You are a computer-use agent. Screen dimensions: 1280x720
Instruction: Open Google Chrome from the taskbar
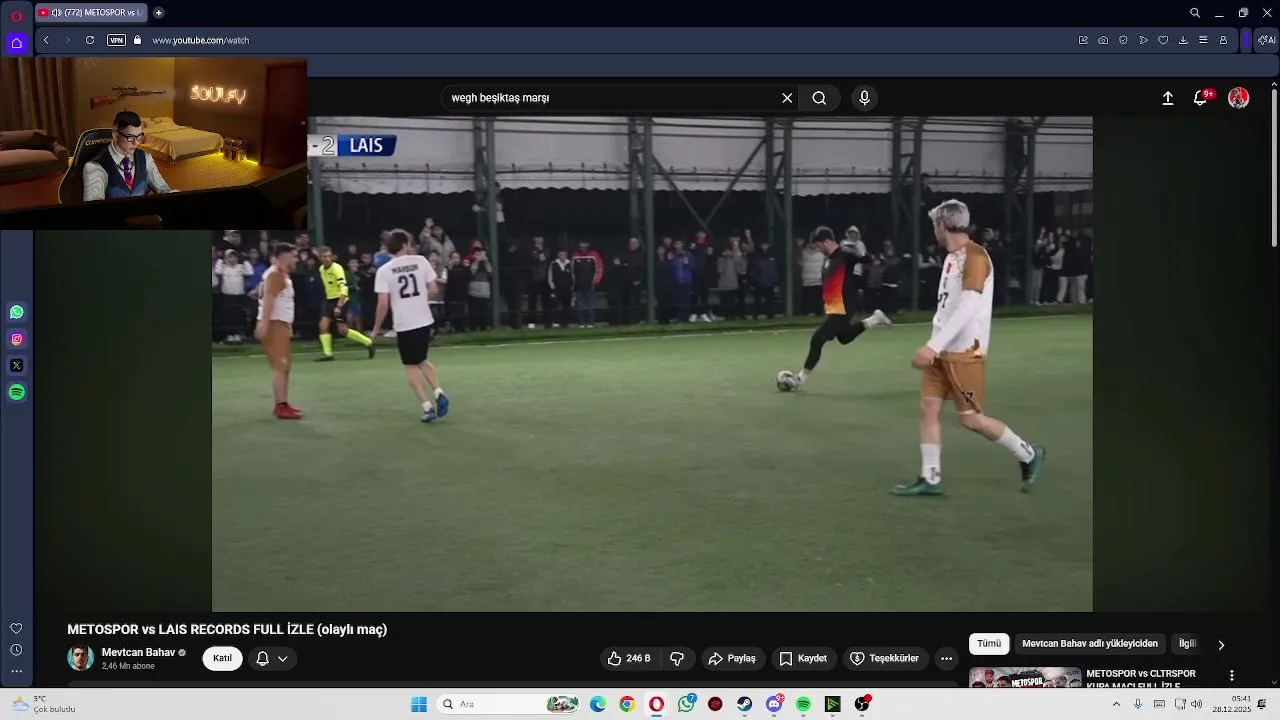[x=627, y=704]
